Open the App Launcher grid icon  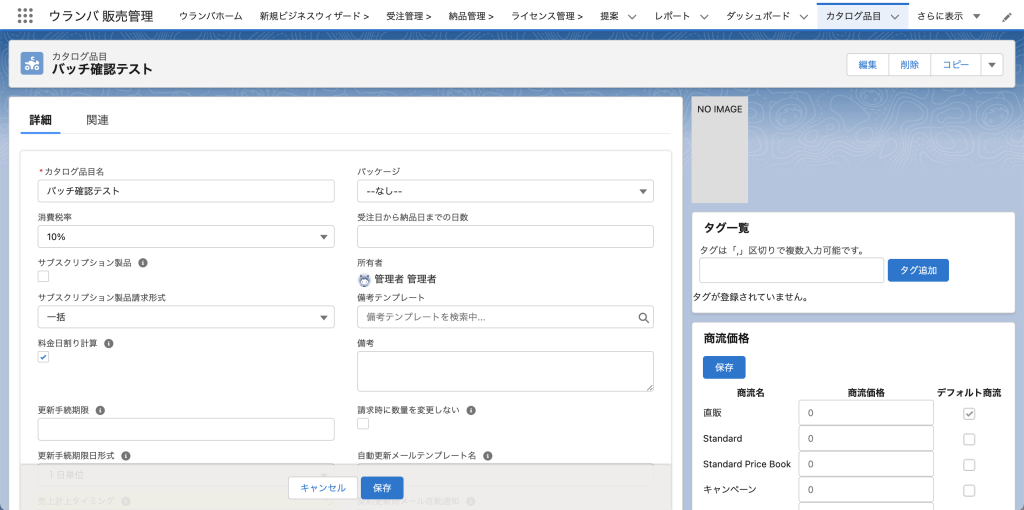25,16
